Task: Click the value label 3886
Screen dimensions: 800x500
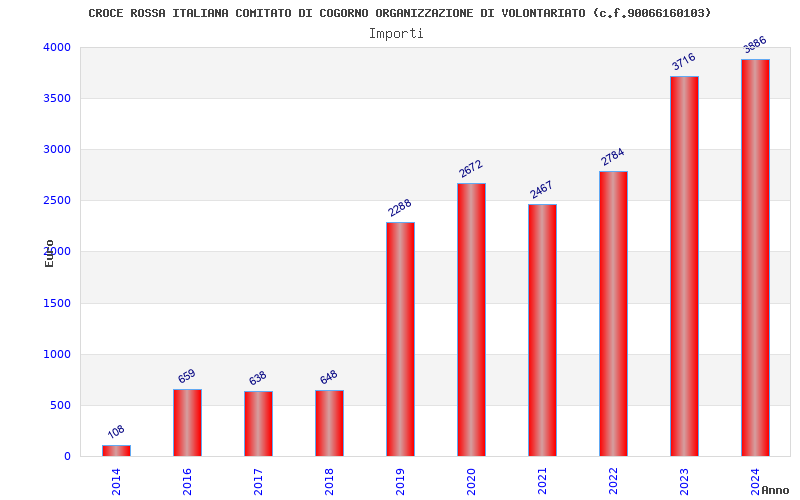Action: coord(755,44)
